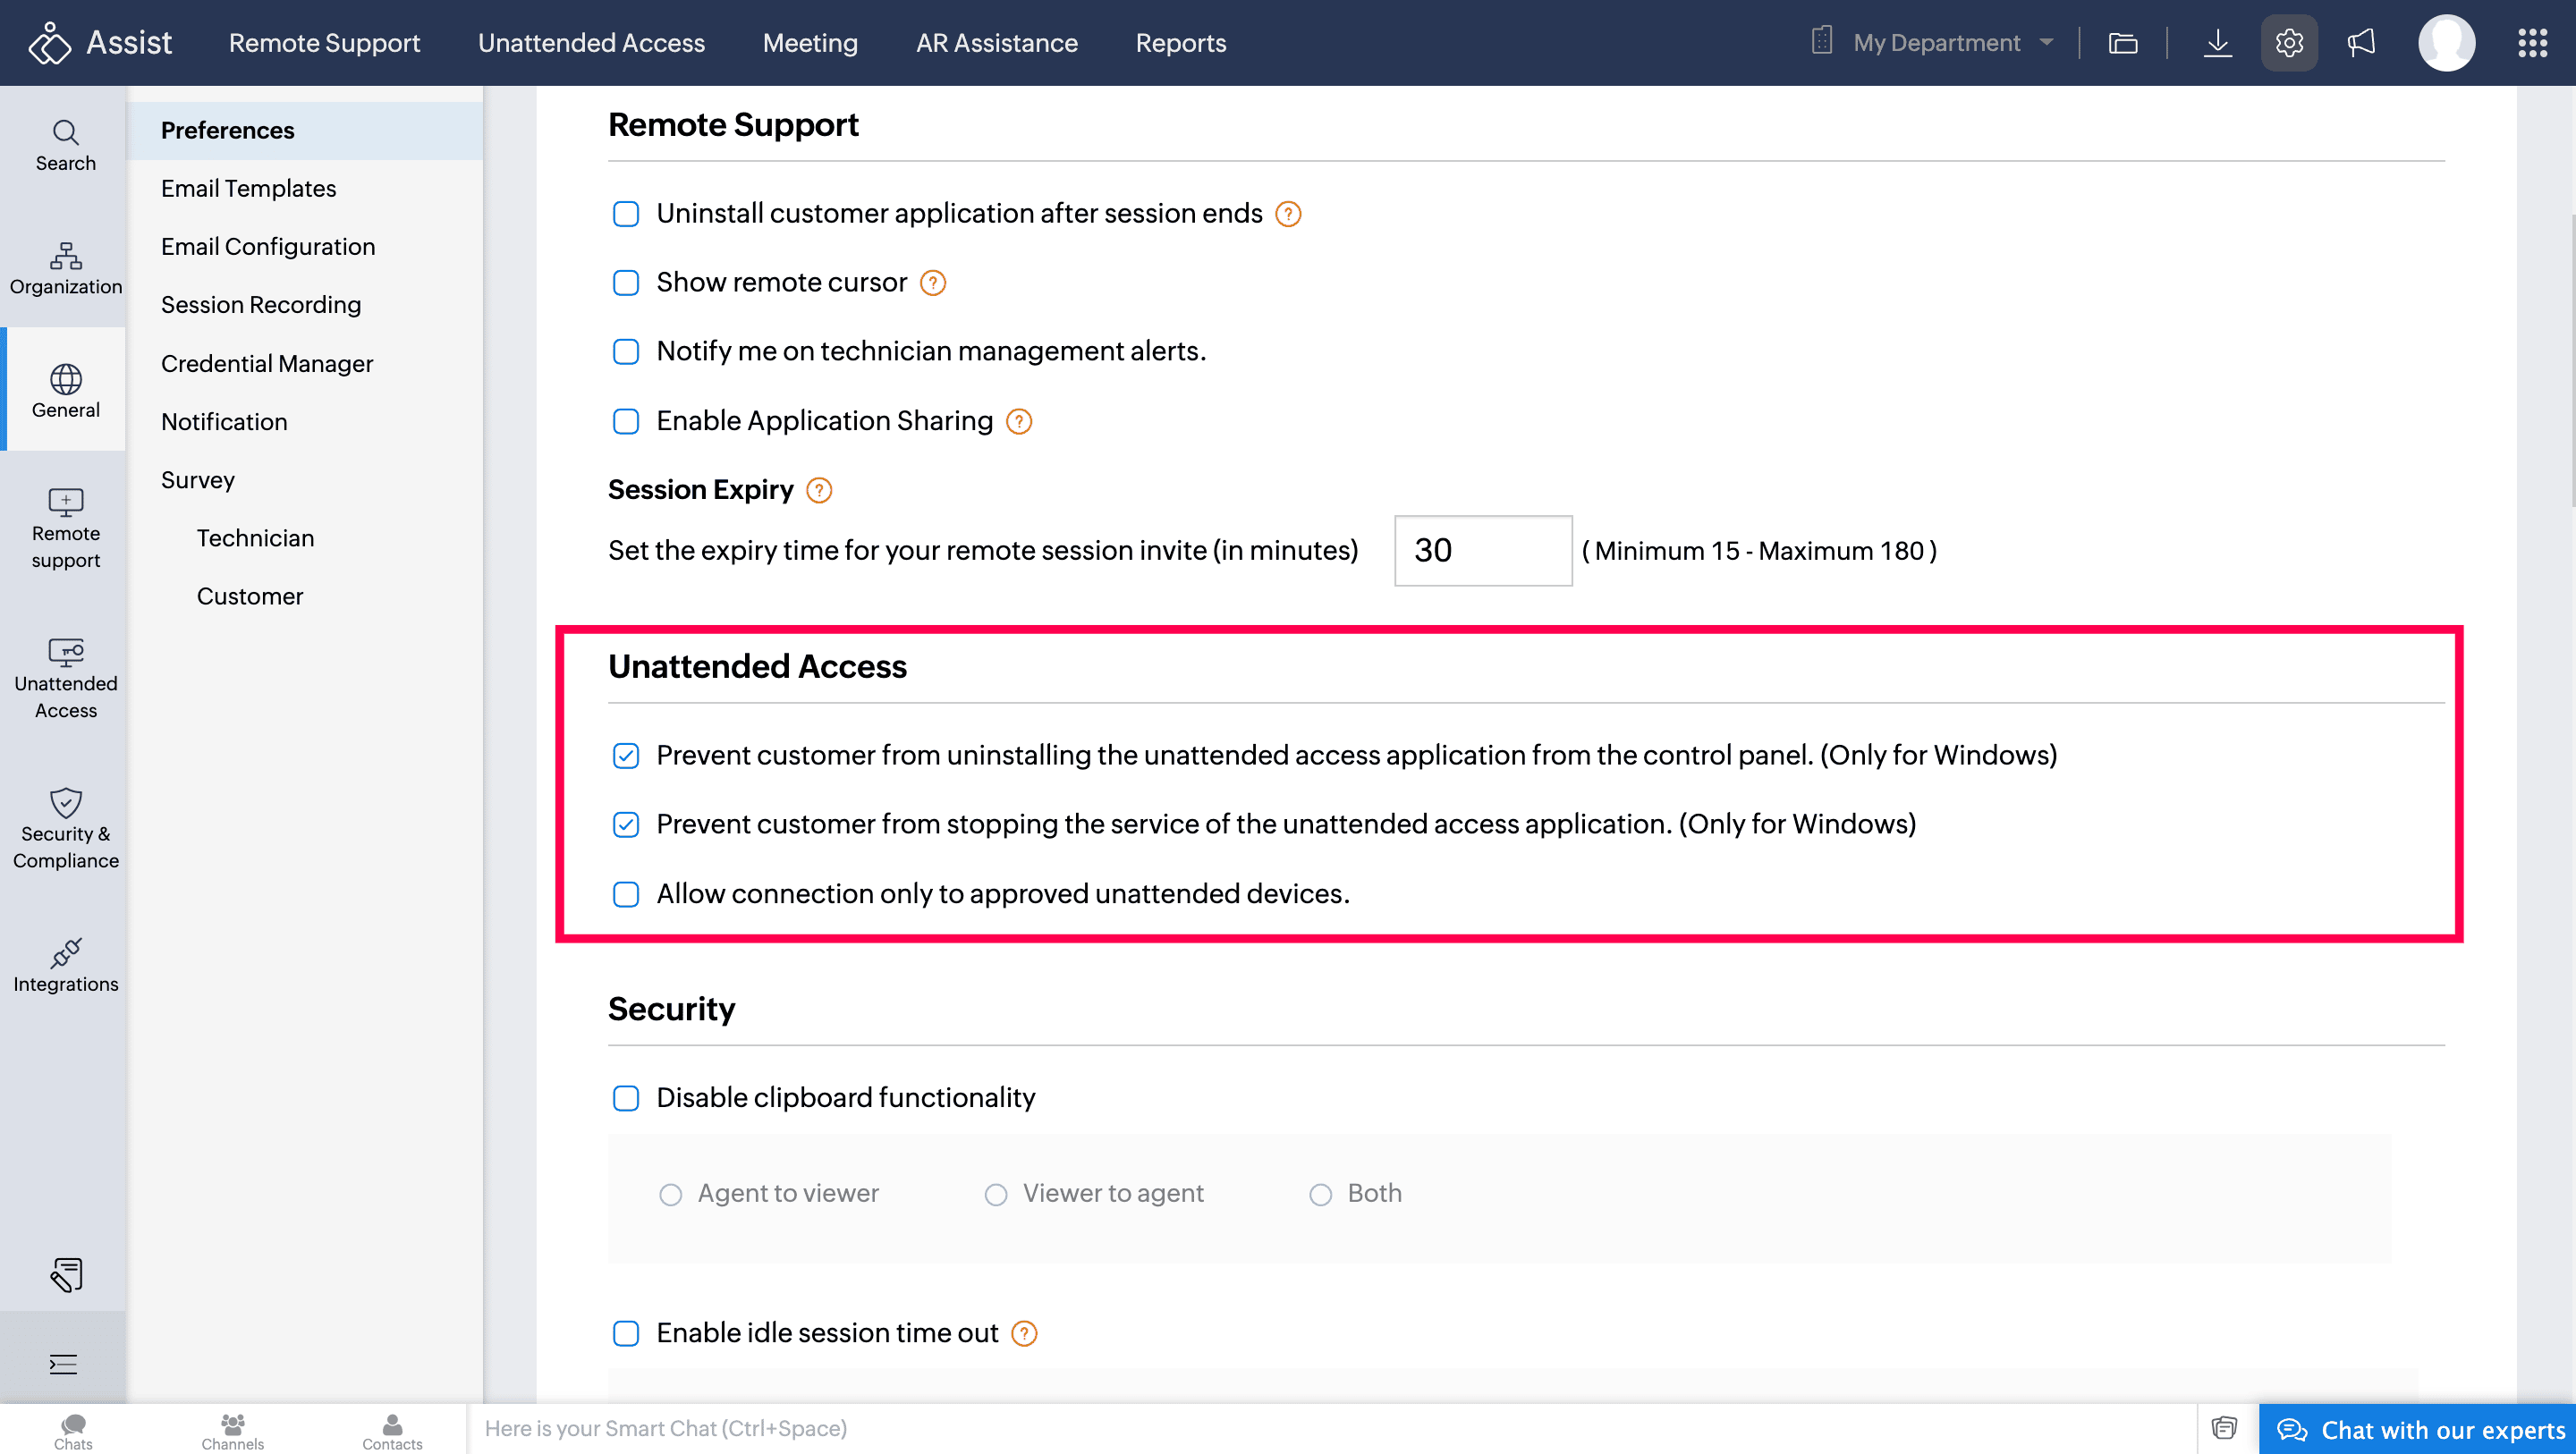The image size is (2576, 1454).
Task: Click the session expiry minutes field
Action: point(1482,550)
